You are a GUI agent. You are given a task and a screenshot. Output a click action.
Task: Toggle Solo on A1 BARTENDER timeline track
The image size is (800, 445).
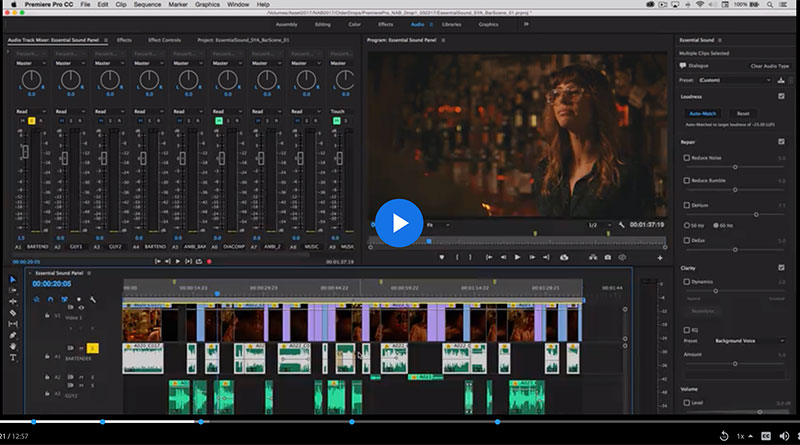click(92, 348)
